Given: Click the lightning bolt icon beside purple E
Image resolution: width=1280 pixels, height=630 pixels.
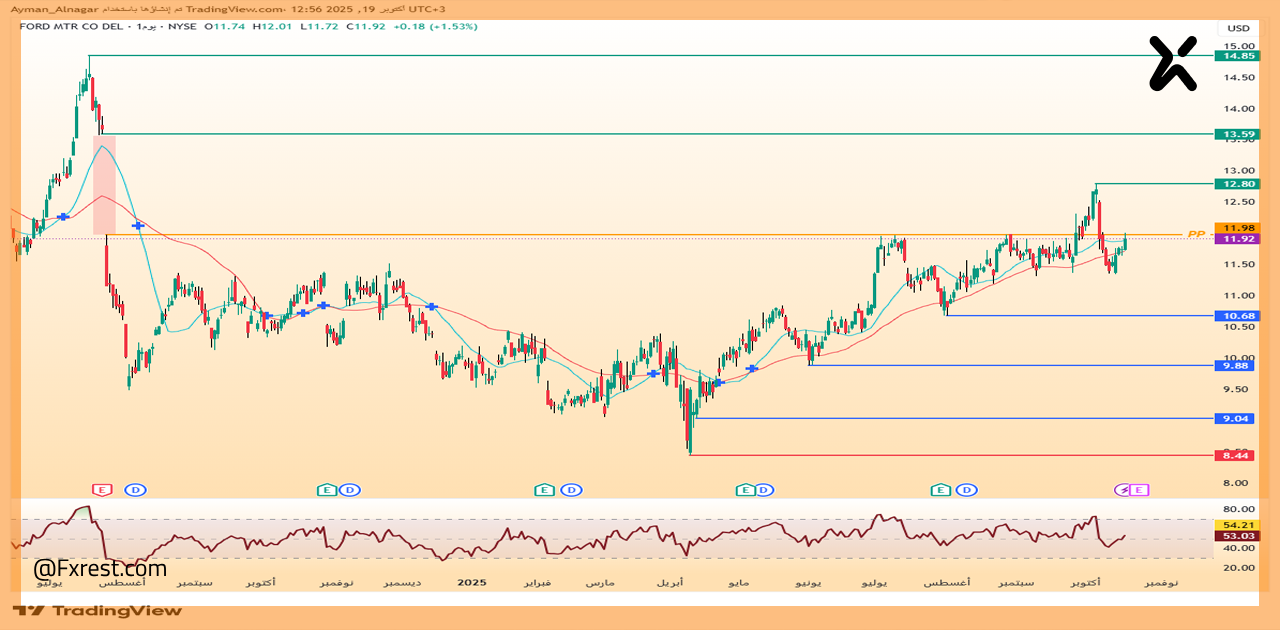Looking at the screenshot, I should [1123, 489].
